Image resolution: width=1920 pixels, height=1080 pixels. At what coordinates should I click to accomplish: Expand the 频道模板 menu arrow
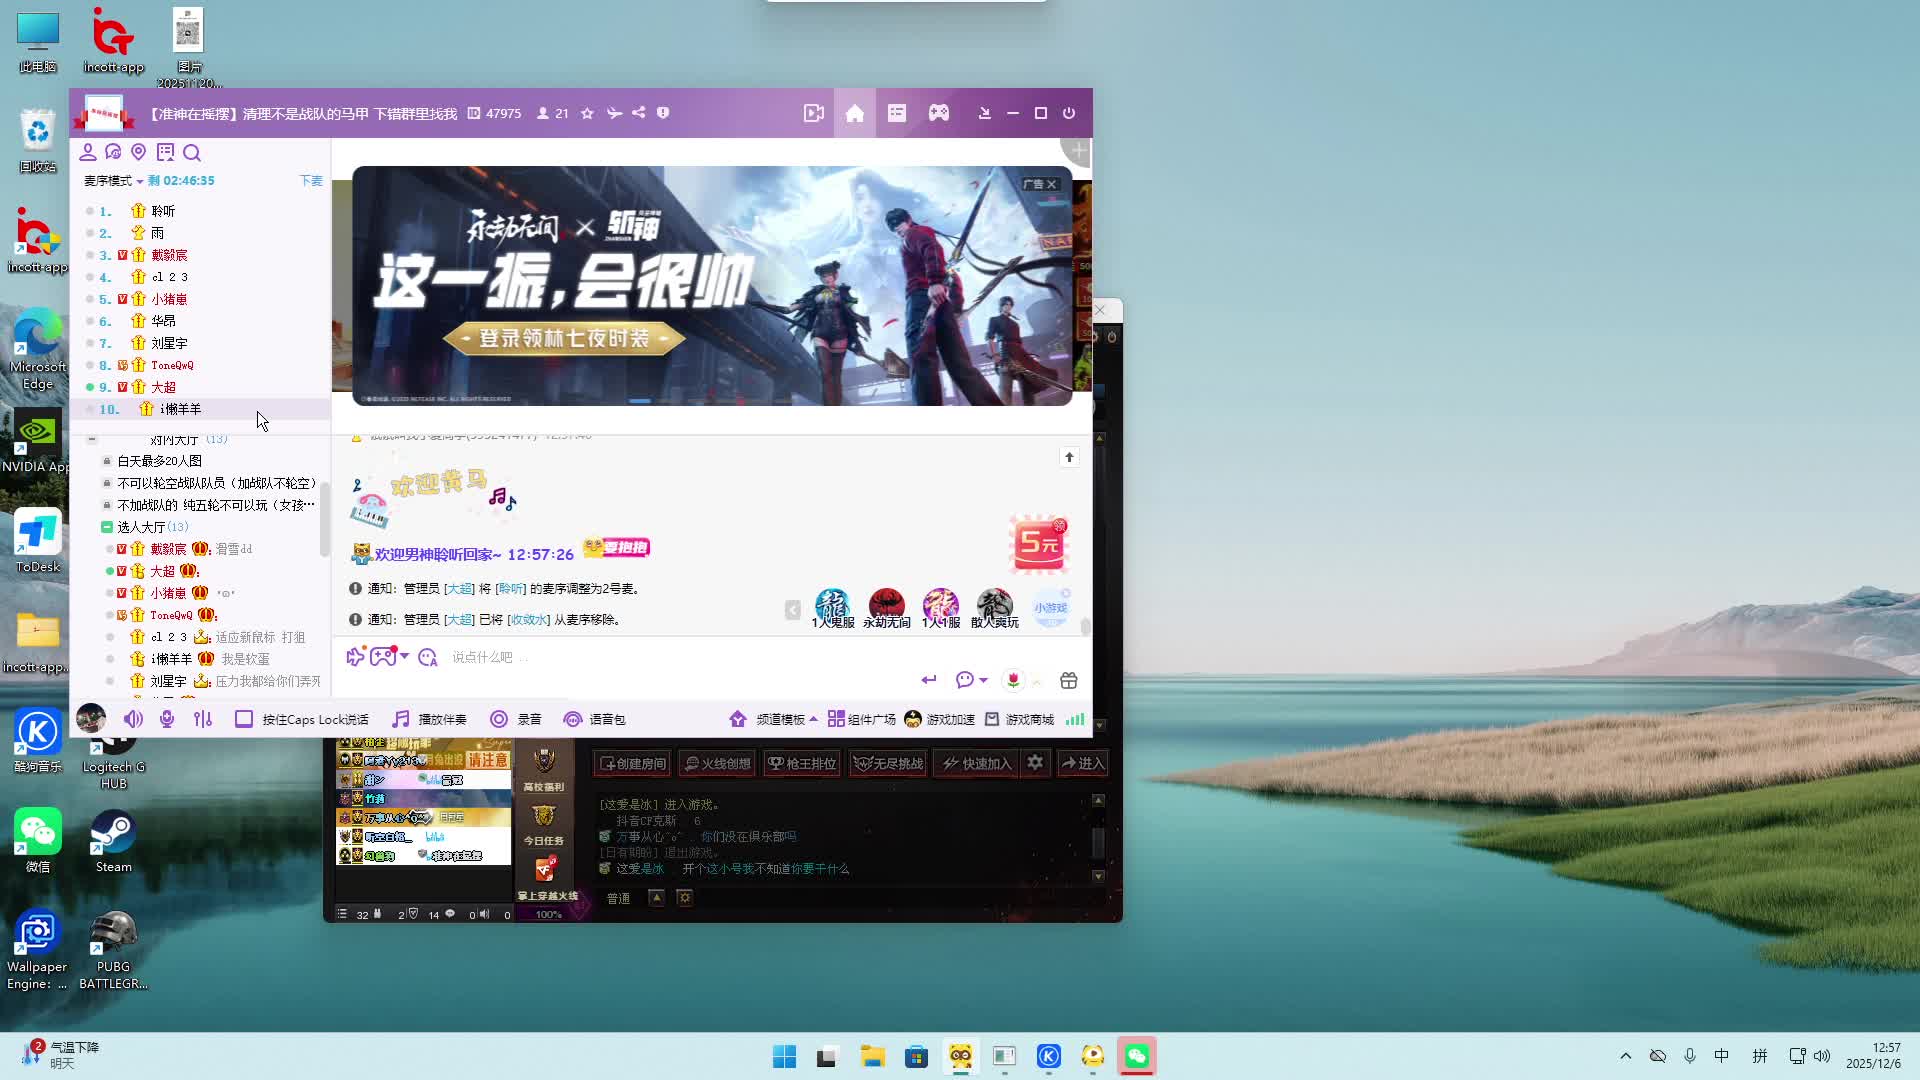(813, 719)
